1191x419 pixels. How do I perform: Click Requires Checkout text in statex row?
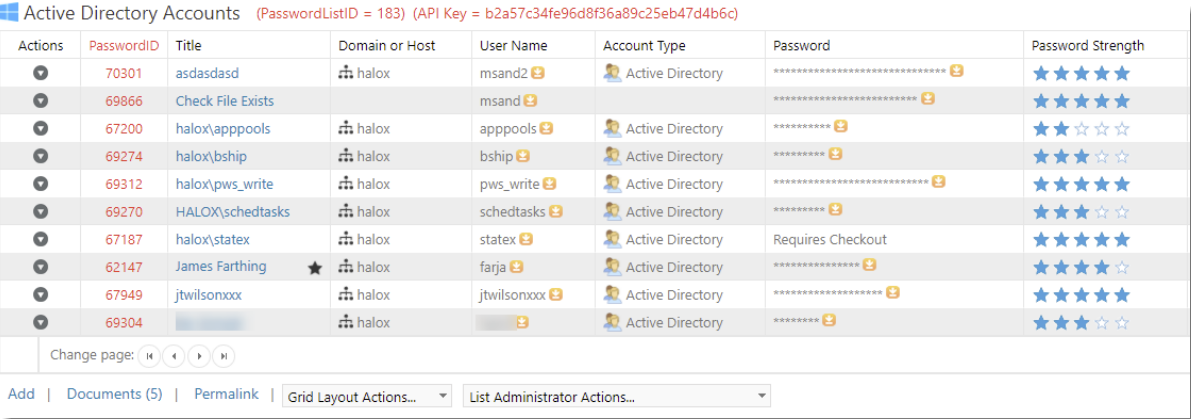830,240
